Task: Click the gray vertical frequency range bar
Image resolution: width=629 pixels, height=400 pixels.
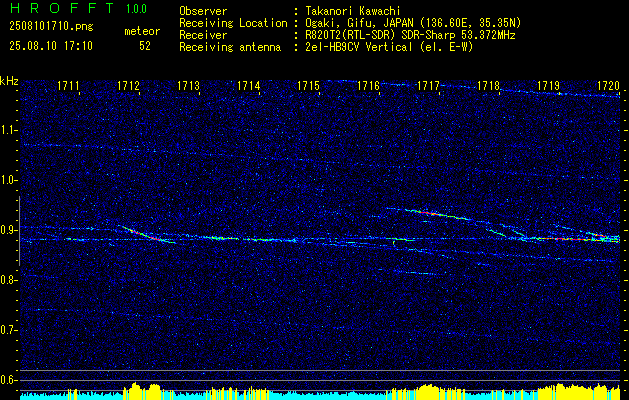Action: (x=19, y=231)
